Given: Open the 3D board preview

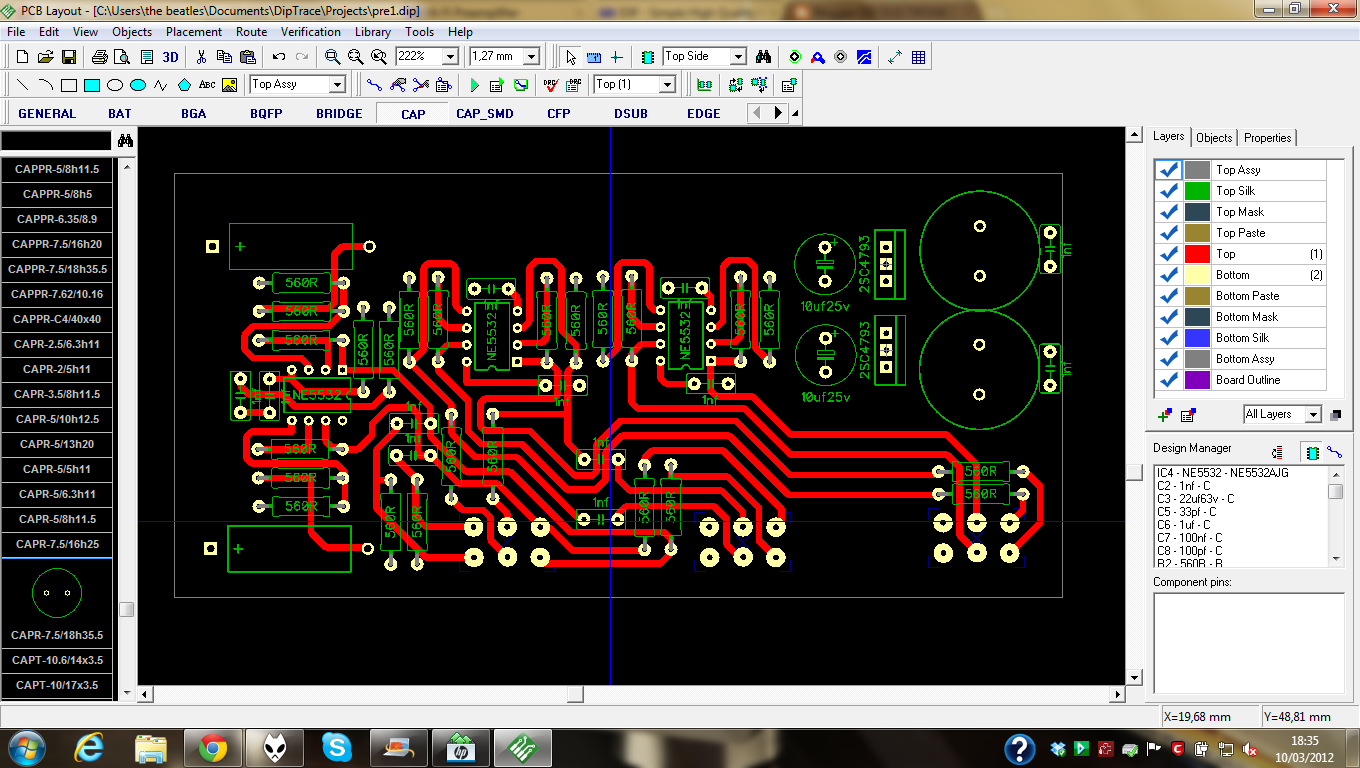Looking at the screenshot, I should [167, 57].
